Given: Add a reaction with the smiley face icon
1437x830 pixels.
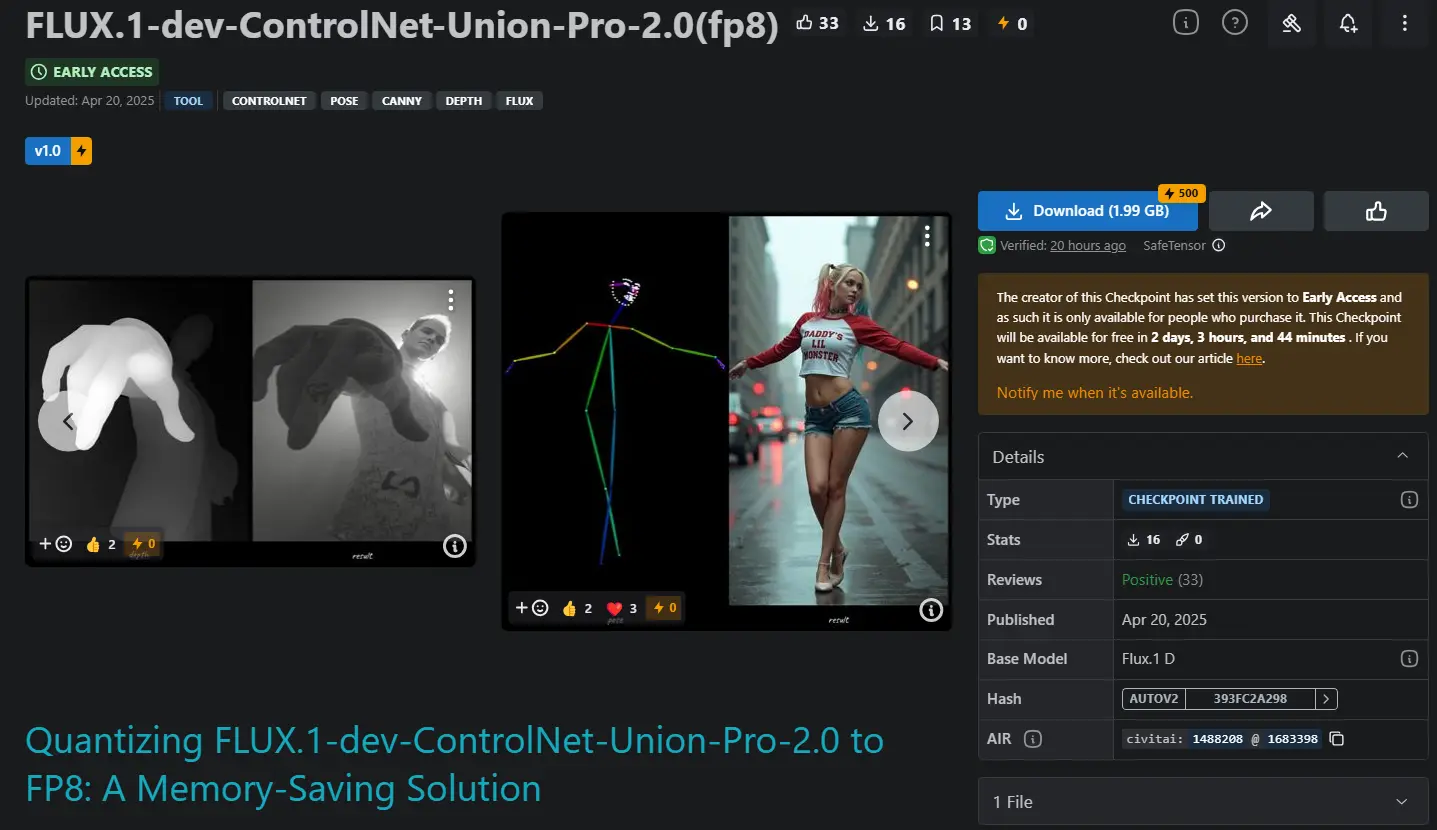Looking at the screenshot, I should point(64,544).
